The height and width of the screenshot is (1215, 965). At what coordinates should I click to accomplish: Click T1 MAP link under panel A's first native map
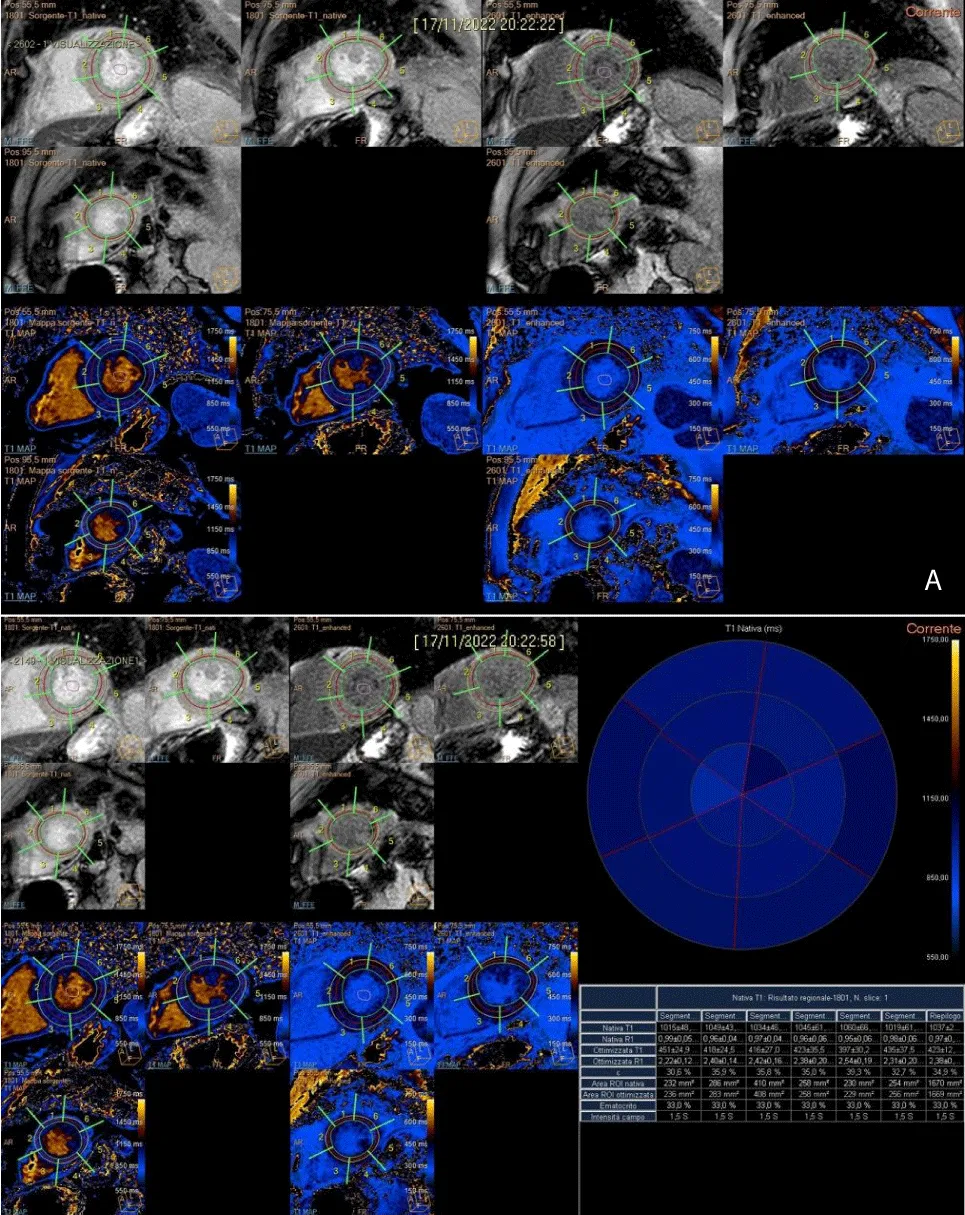19,448
